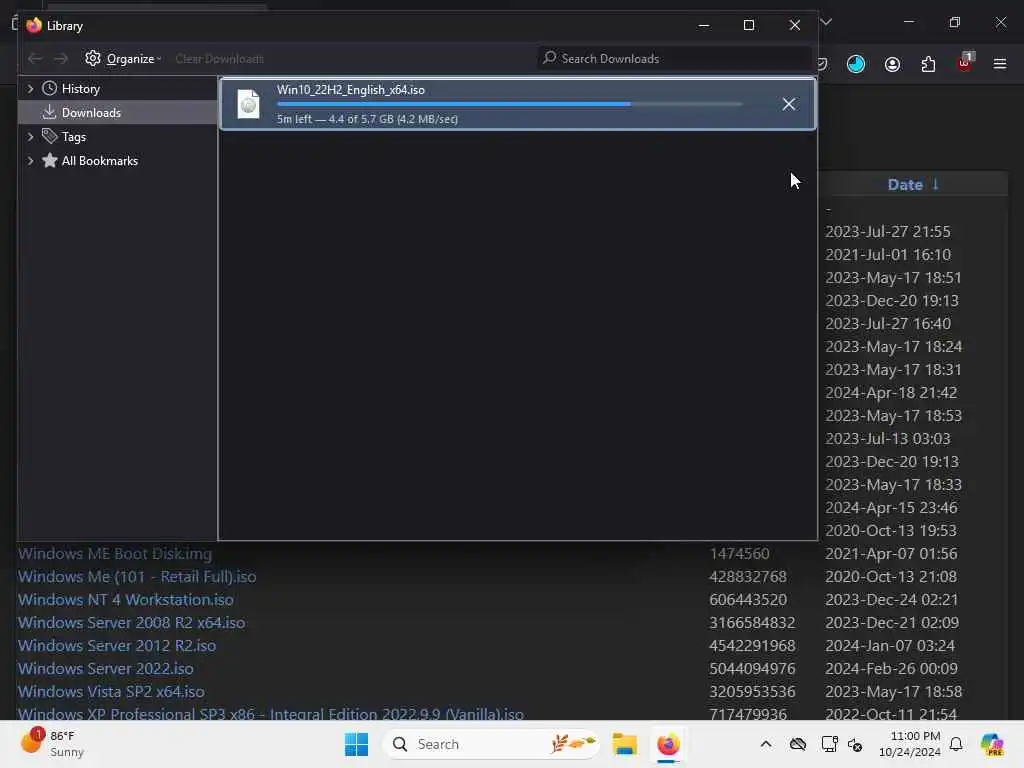Click the download tray icon next to Downloads

[50, 112]
